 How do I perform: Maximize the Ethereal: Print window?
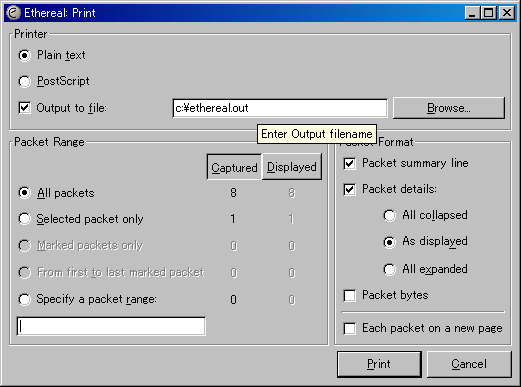point(489,13)
